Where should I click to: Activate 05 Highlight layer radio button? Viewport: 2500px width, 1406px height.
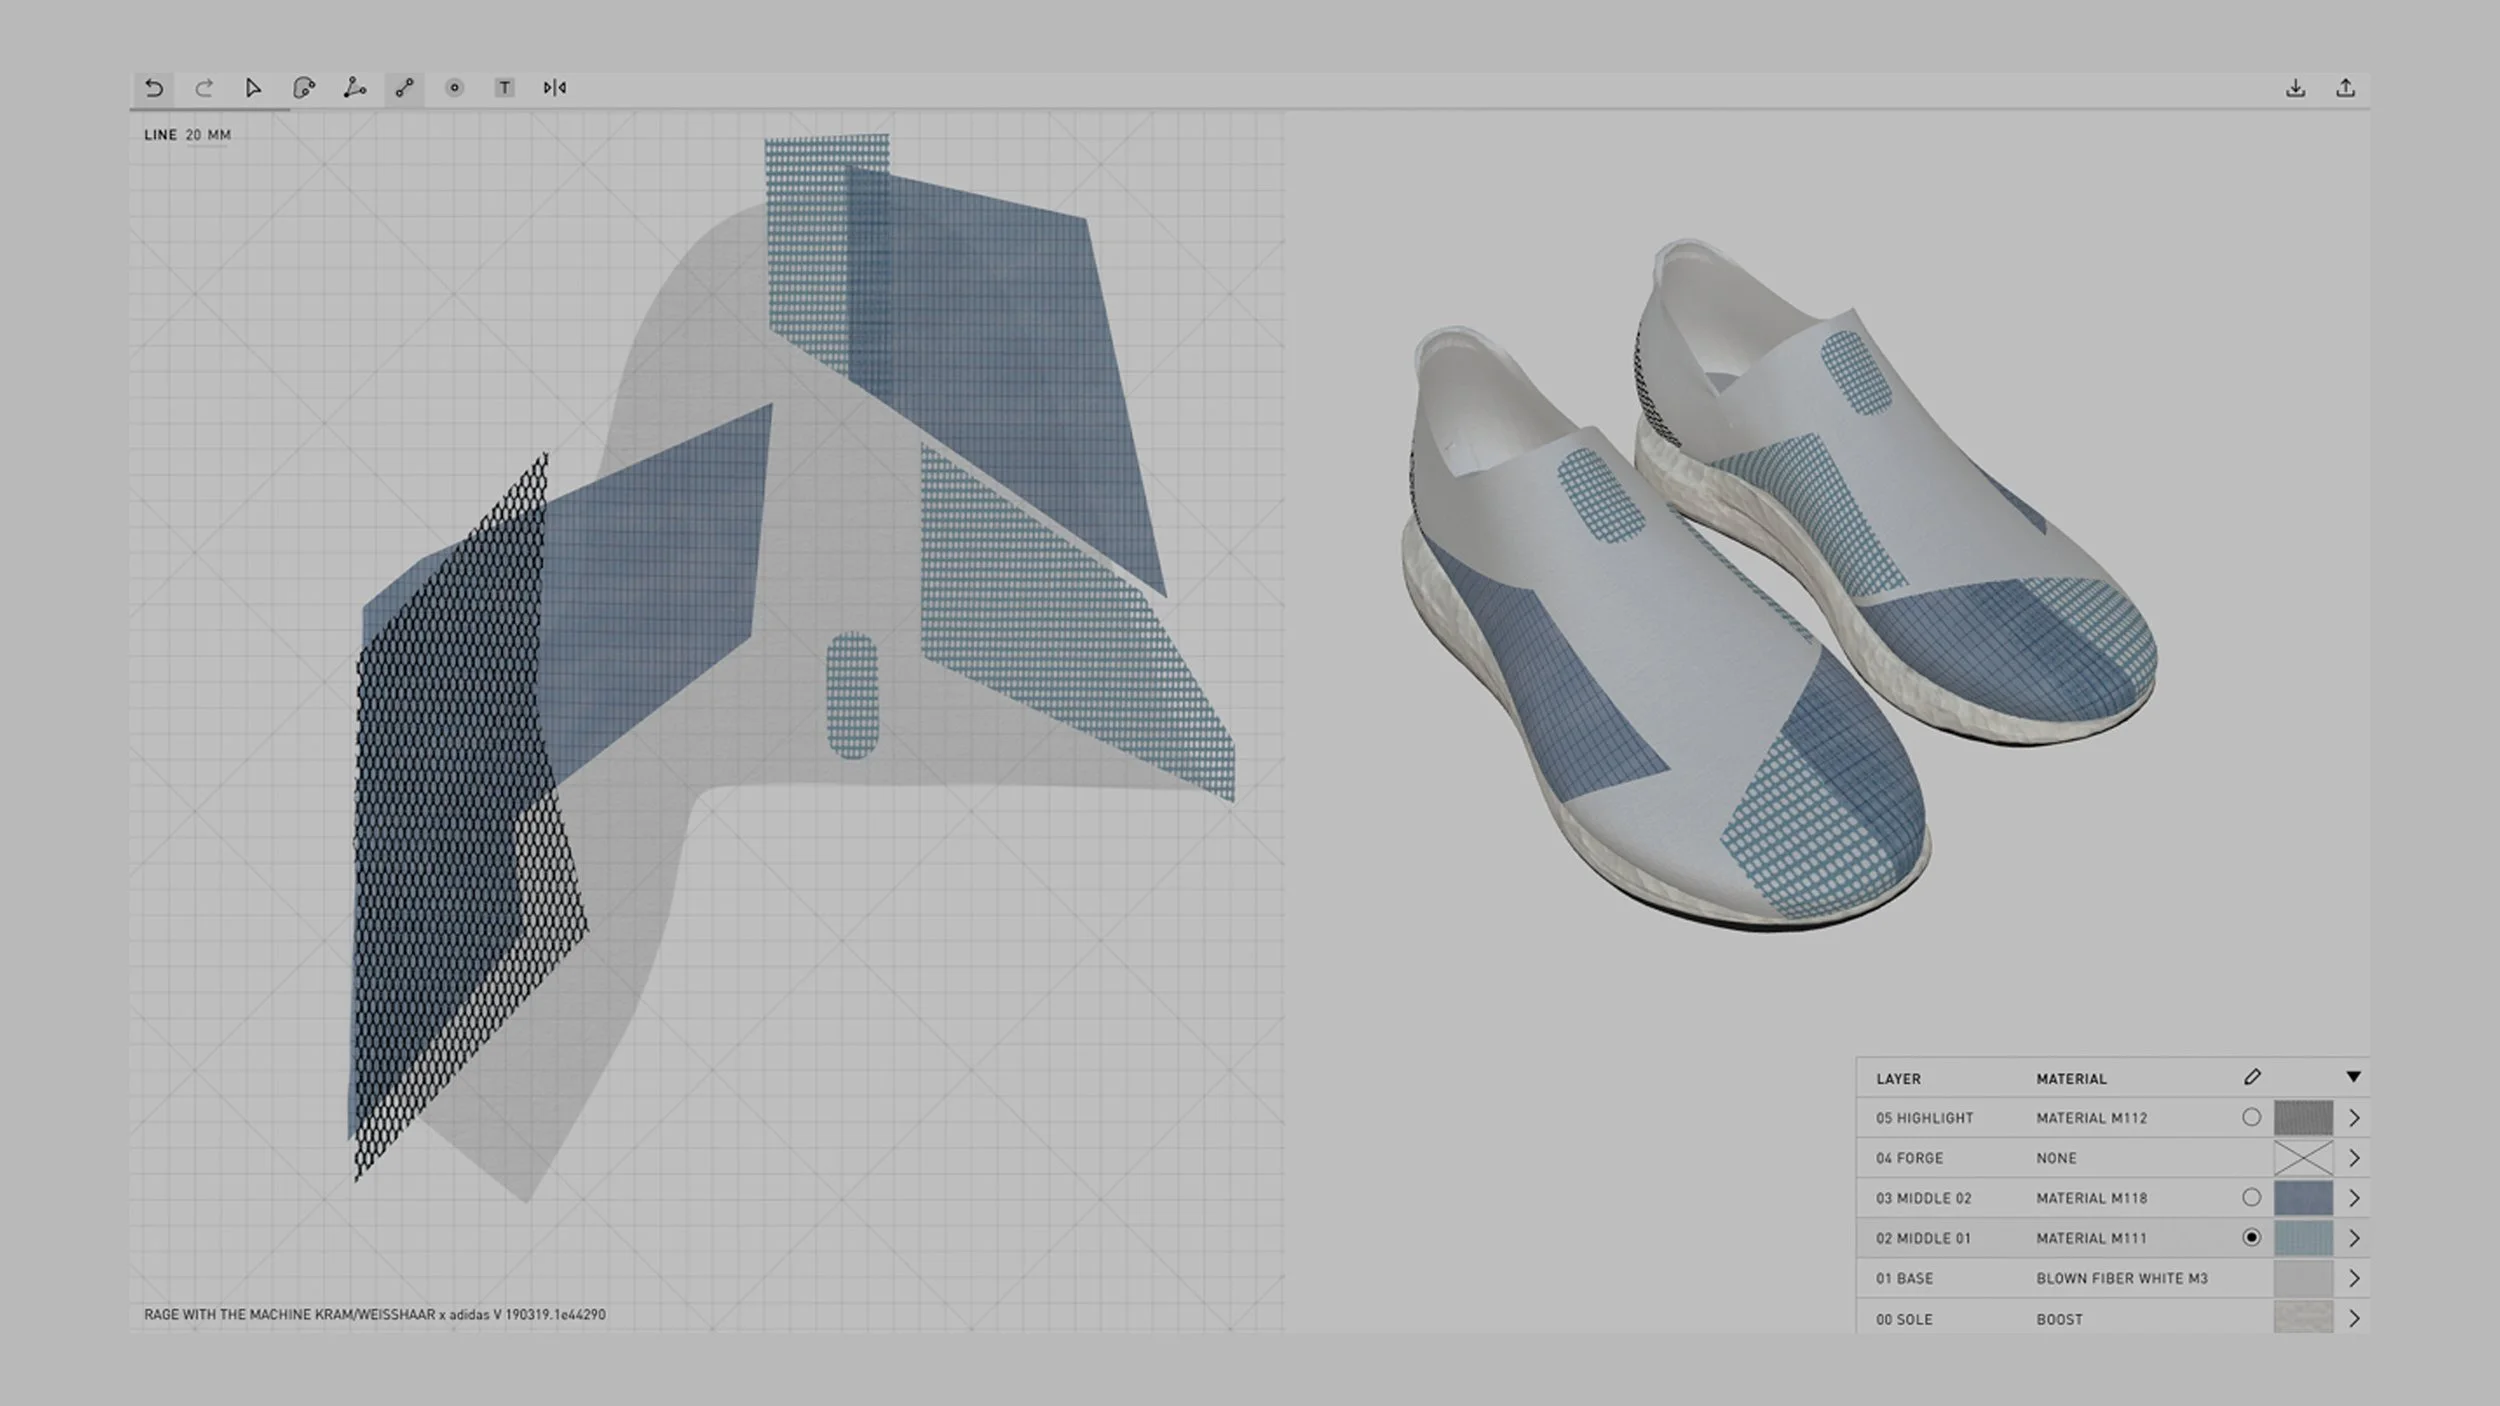pyautogui.click(x=2251, y=1117)
